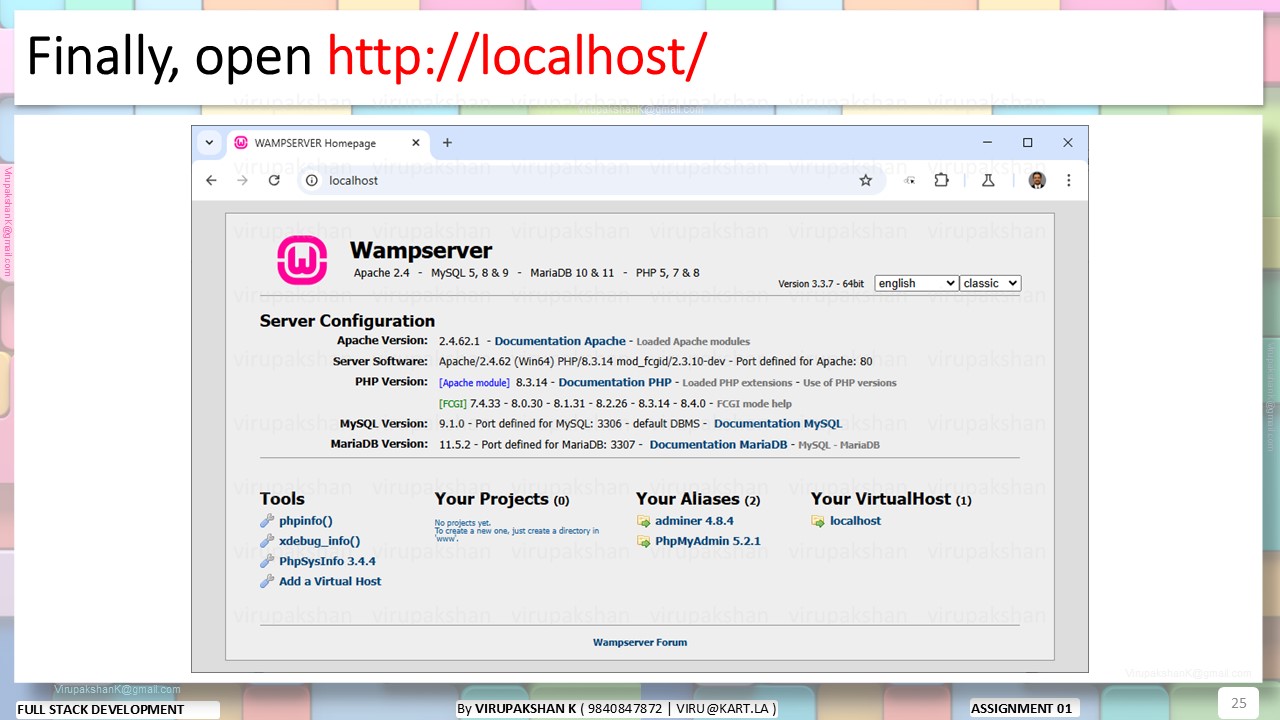Open the tab search dropdown arrow

coord(209,143)
